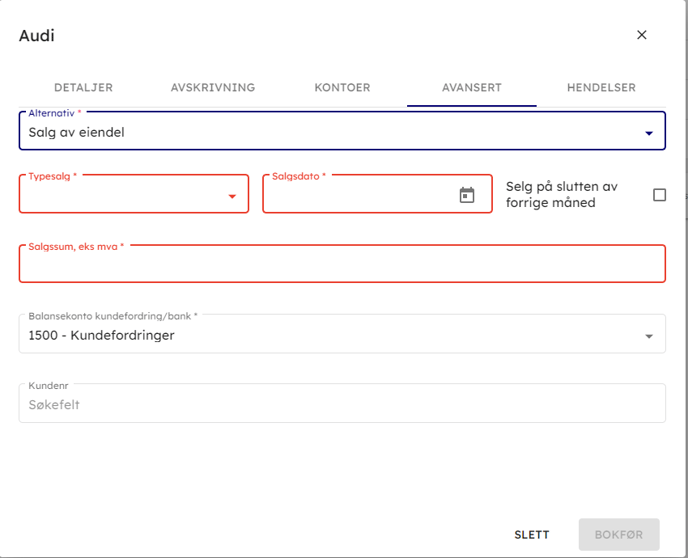Expand the Alternativ dropdown arrow
This screenshot has width=688, height=558.
pos(649,133)
